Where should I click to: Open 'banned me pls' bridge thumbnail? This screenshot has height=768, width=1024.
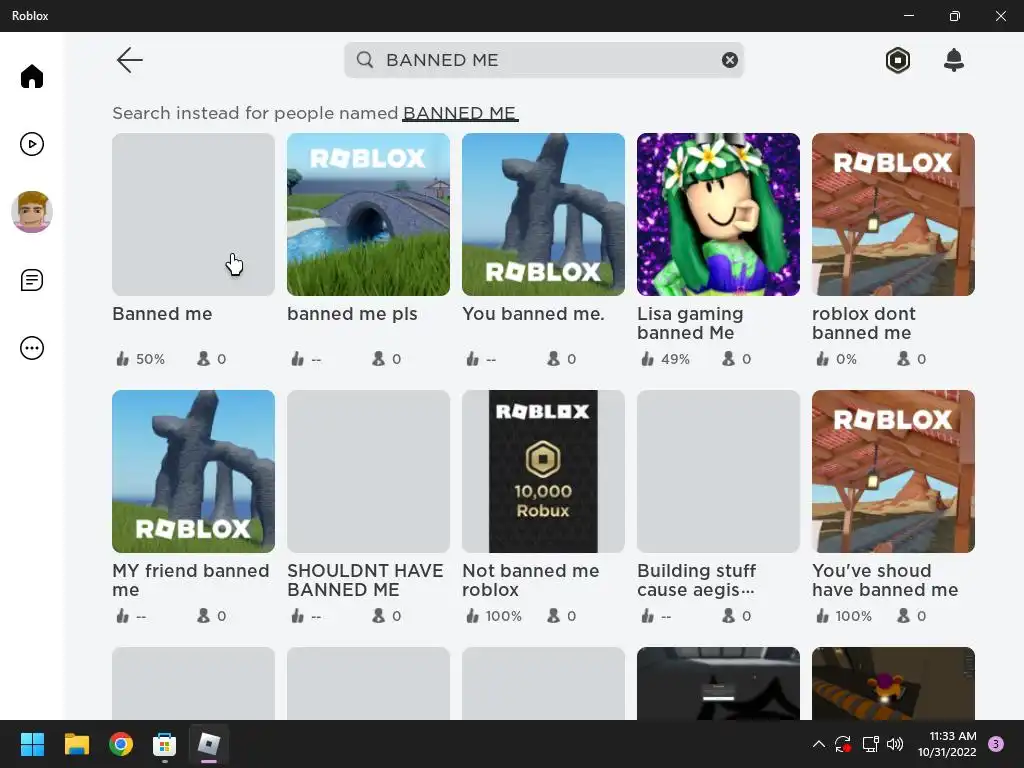coord(368,214)
